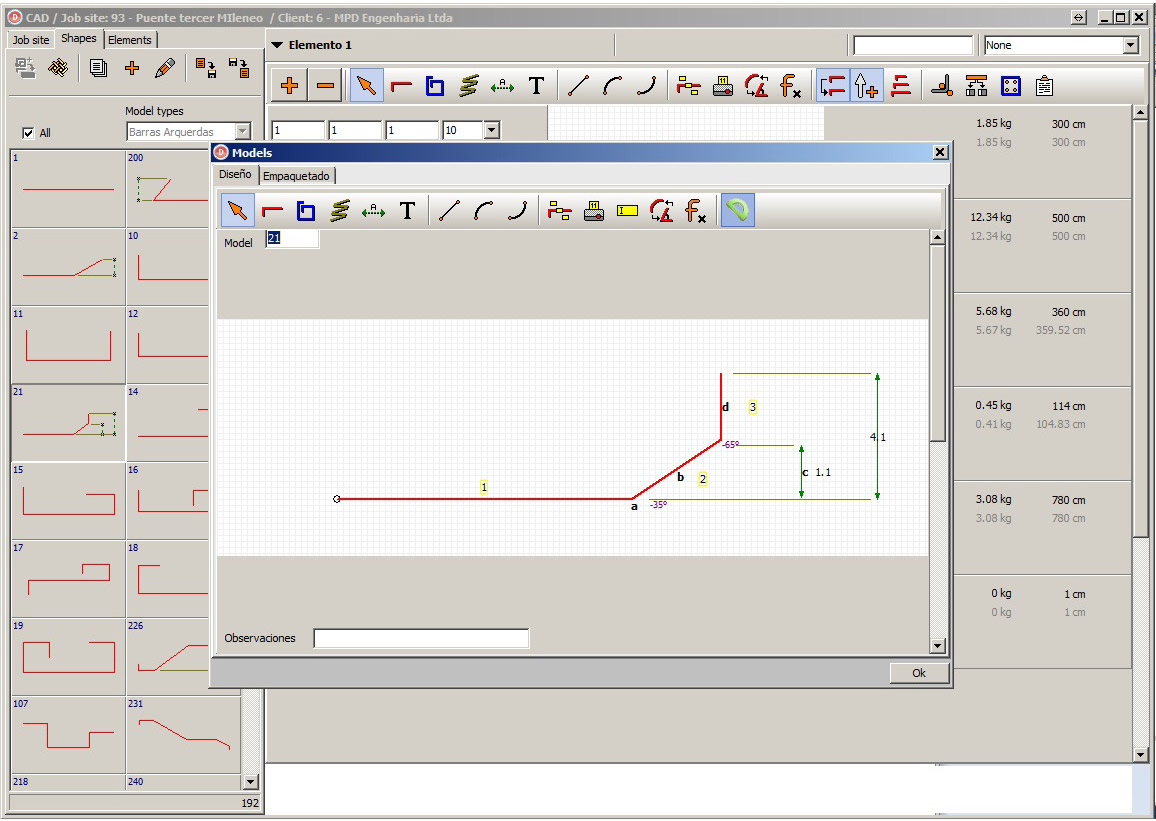Image resolution: width=1156 pixels, height=821 pixels.
Task: Click the Models dialog scrollbar down arrow
Action: [x=937, y=646]
